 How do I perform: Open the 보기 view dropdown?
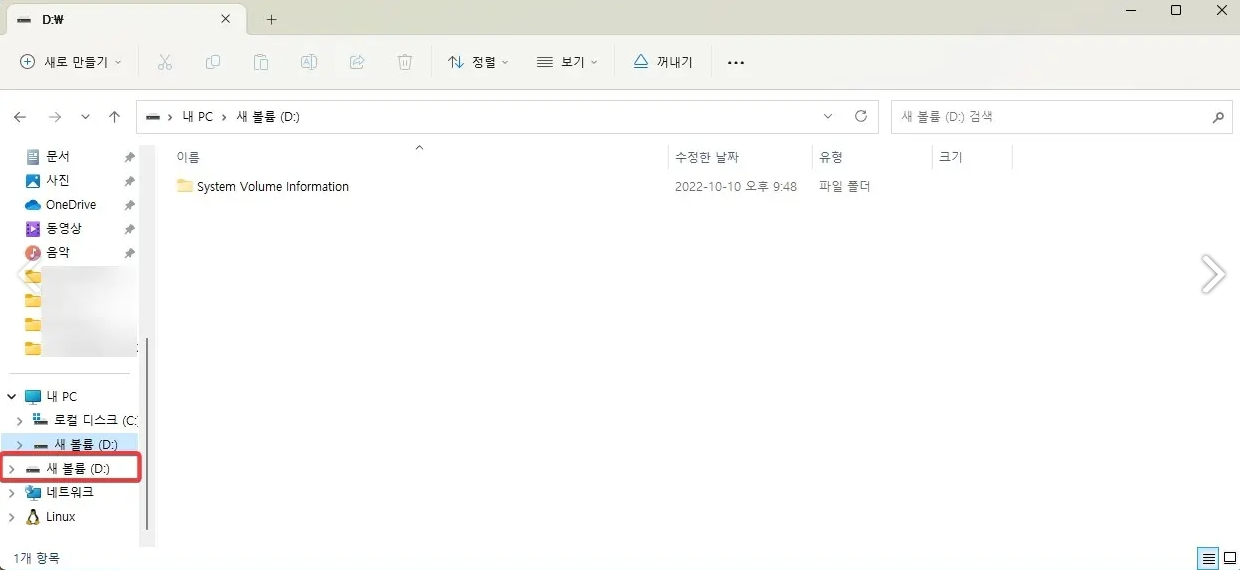567,62
